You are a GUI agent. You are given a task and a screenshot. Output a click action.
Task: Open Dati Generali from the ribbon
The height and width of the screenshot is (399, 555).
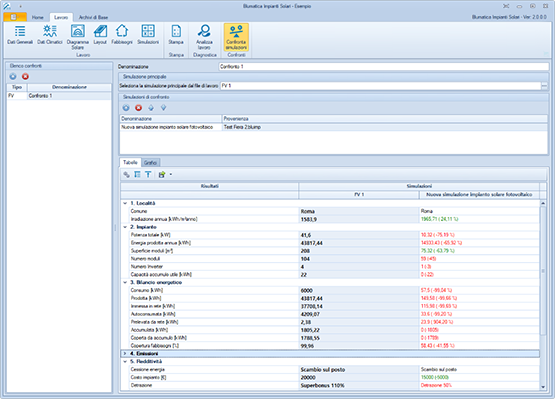coord(20,35)
